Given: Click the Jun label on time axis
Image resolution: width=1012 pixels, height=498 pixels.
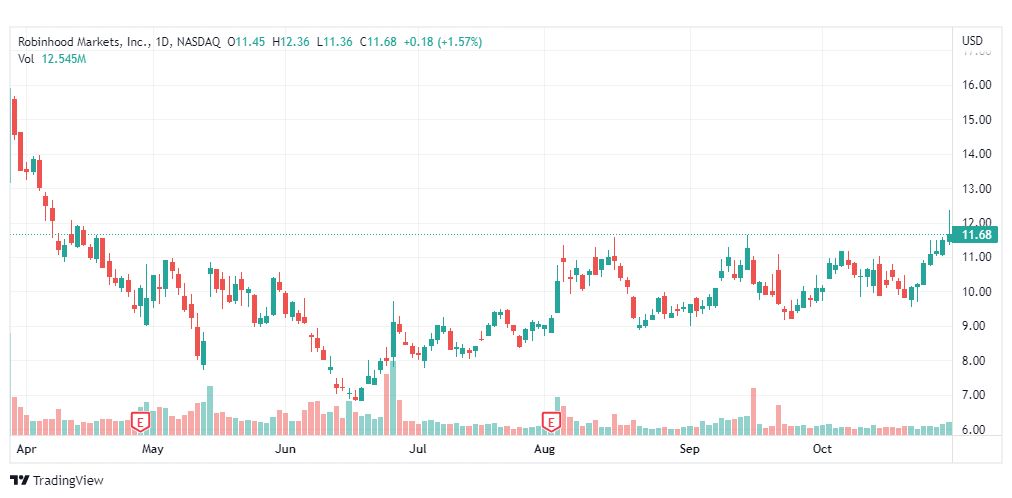Looking at the screenshot, I should [x=285, y=448].
